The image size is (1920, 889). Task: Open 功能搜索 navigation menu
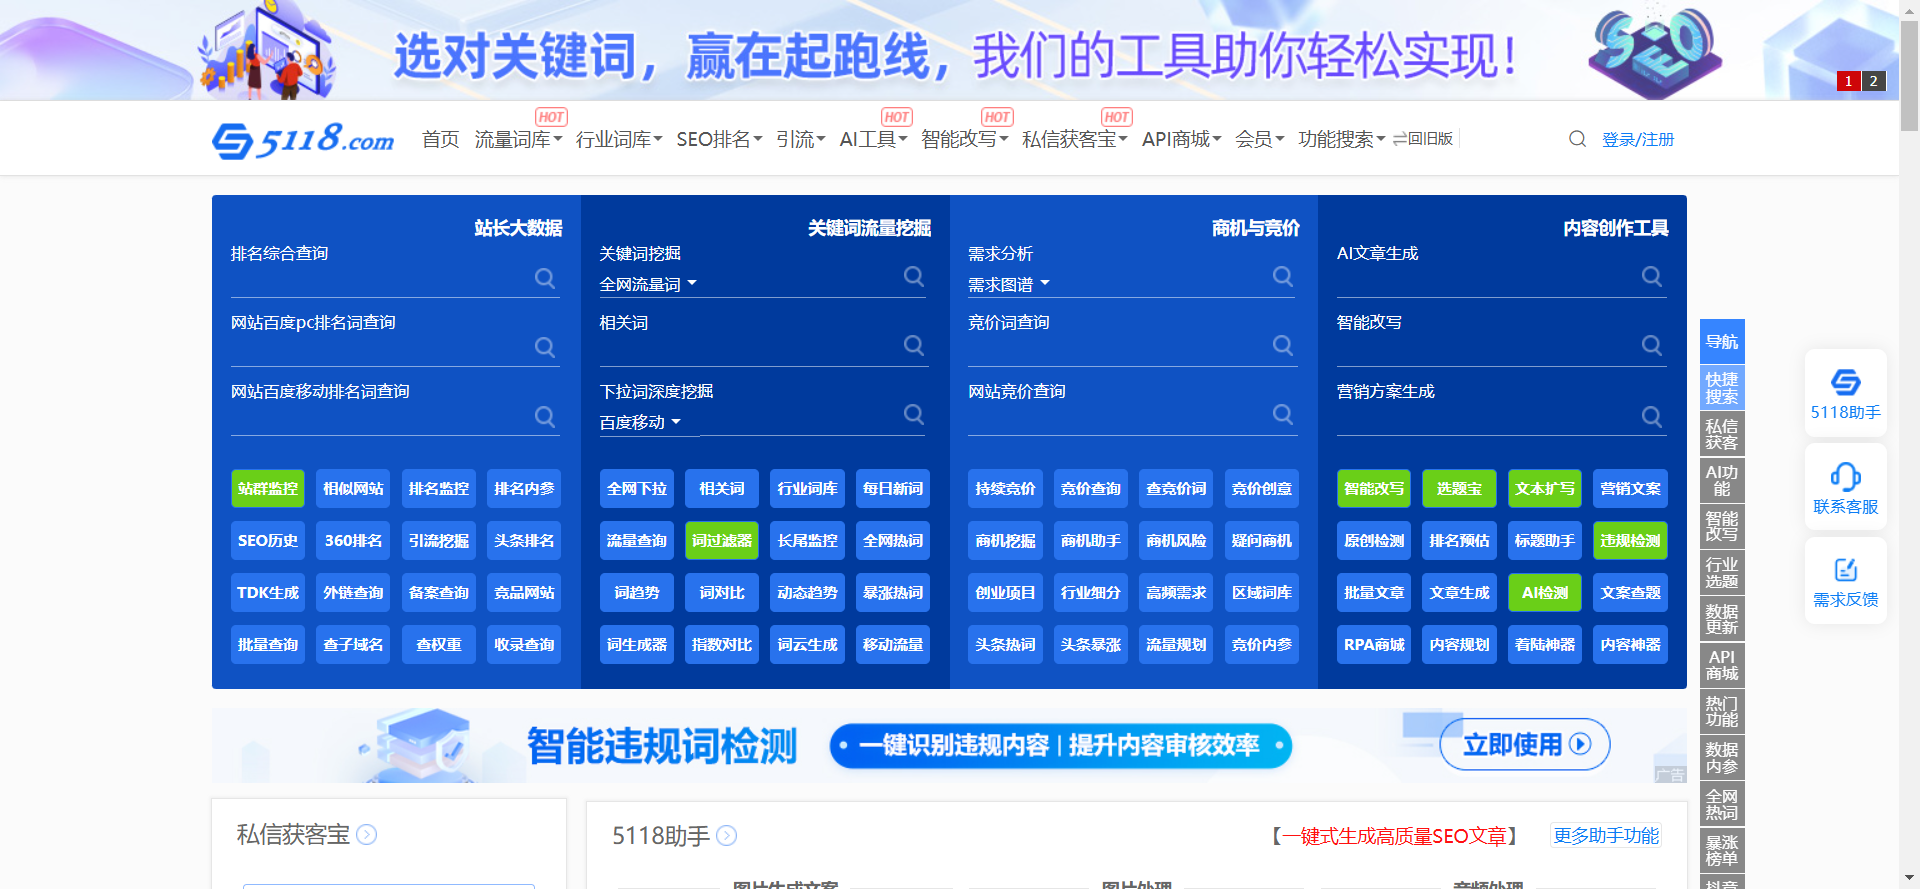[1341, 139]
